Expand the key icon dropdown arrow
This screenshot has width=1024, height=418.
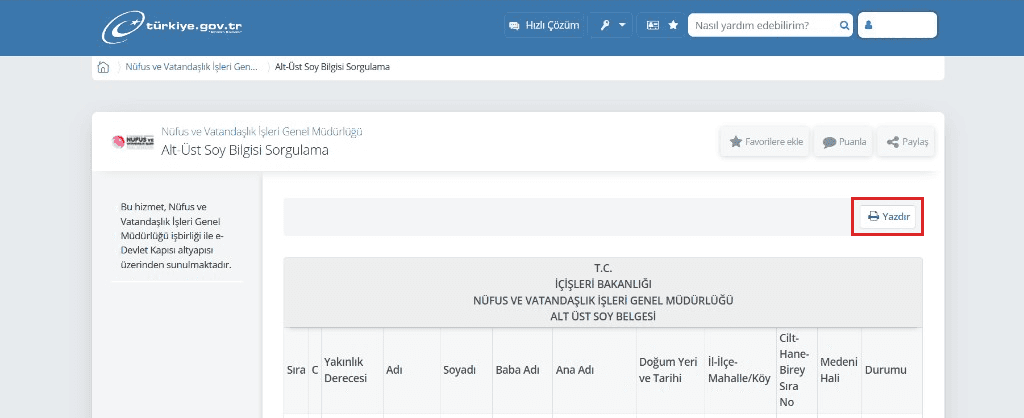click(622, 25)
